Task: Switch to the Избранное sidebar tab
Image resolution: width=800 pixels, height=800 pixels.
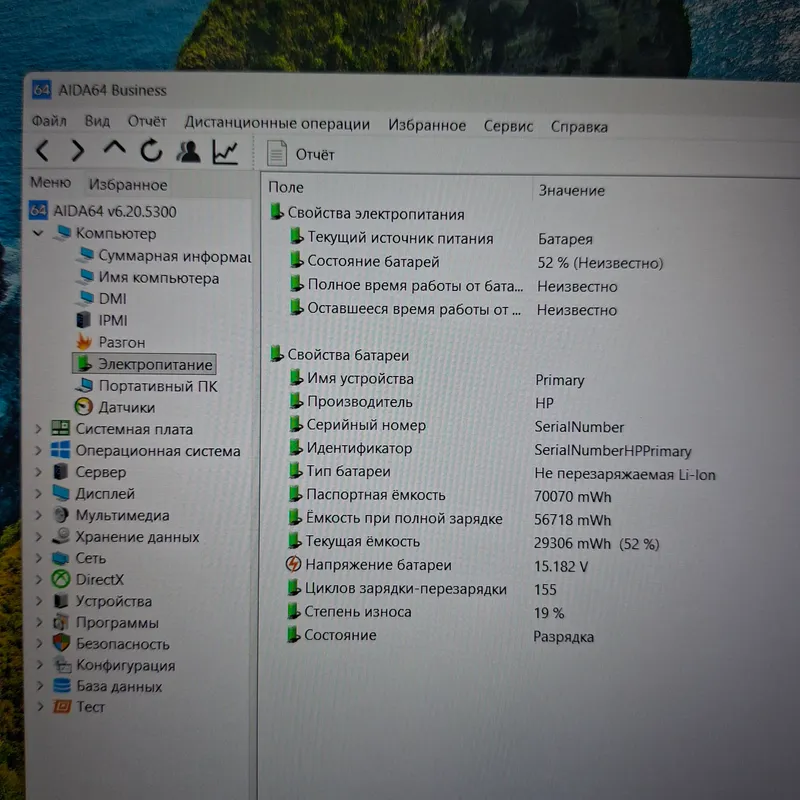Action: pos(128,185)
